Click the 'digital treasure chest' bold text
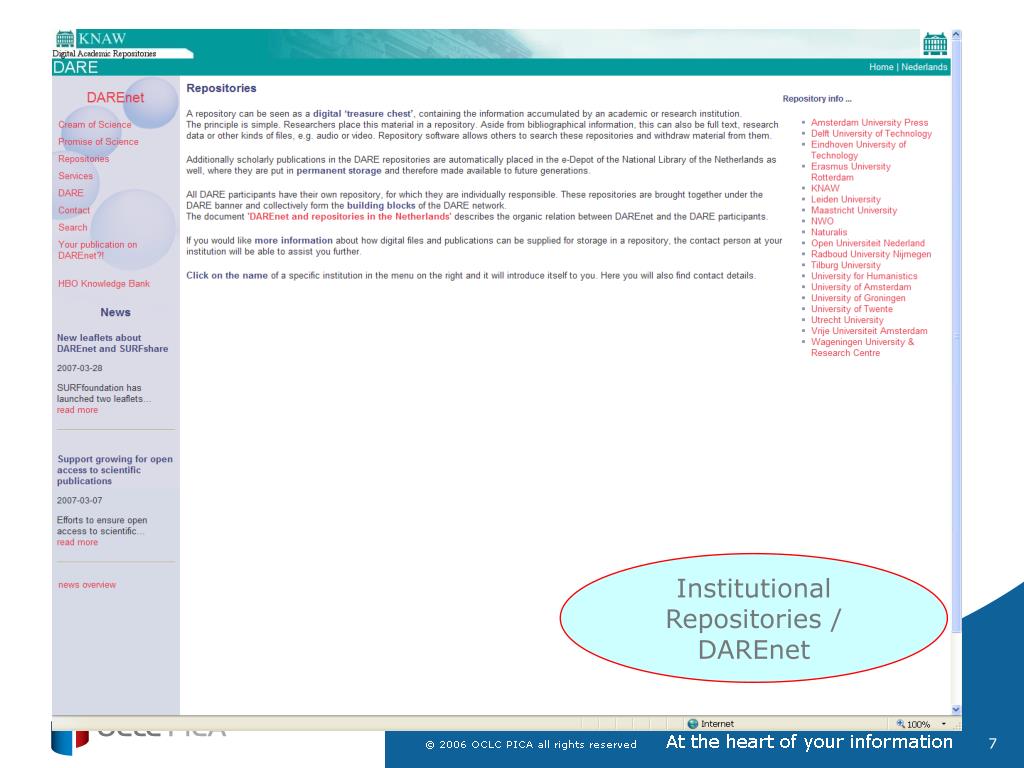 [363, 114]
